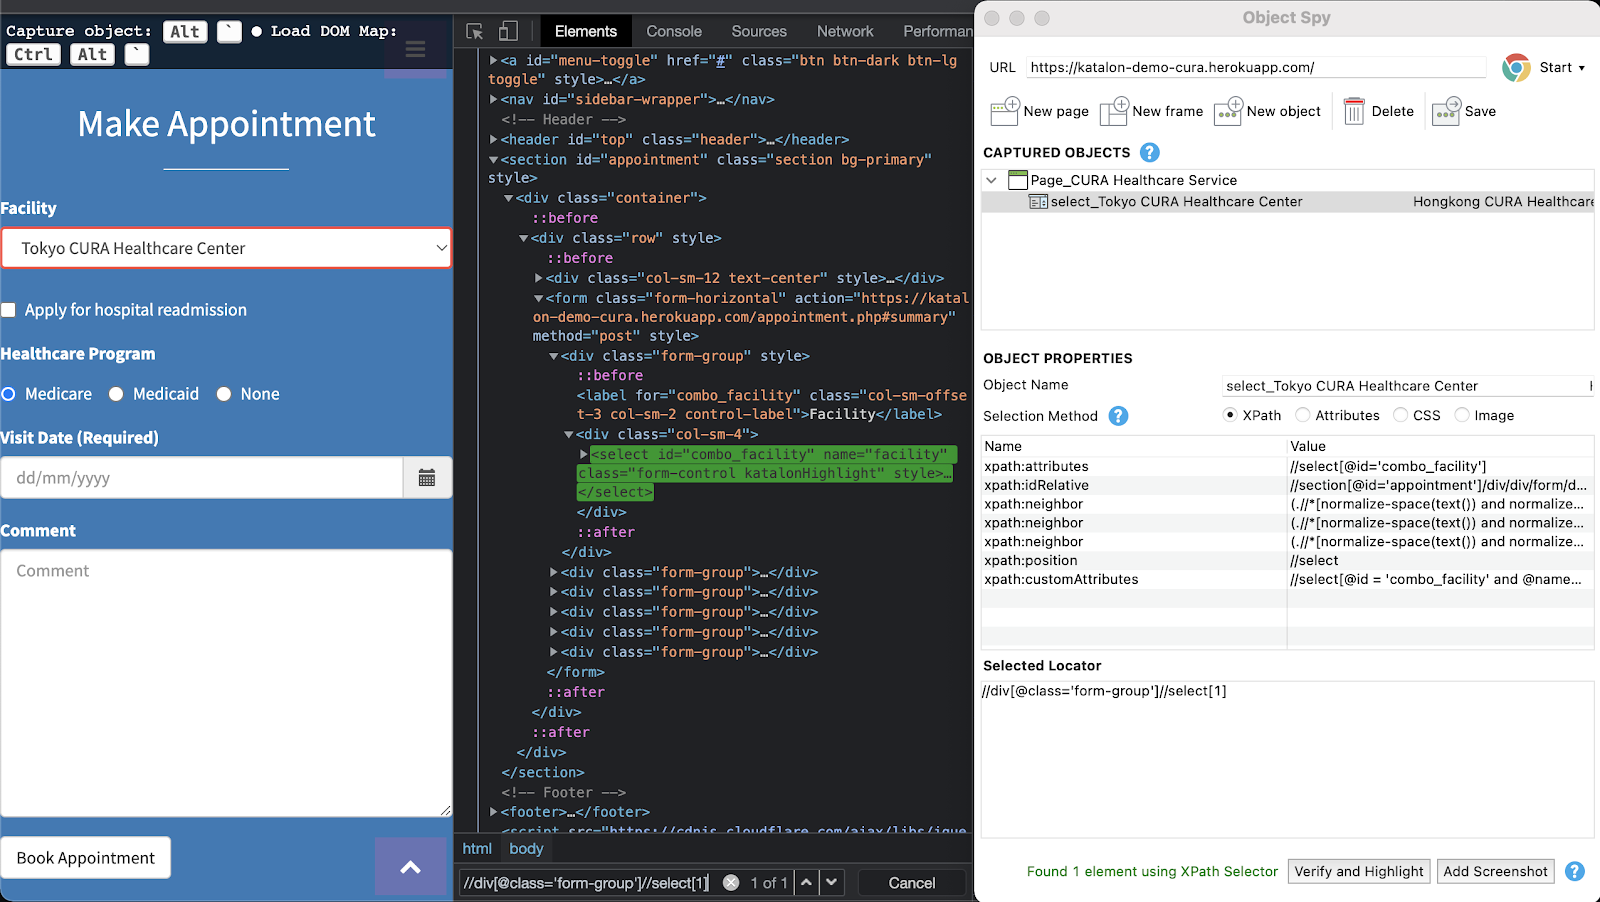Choose CSS selection method
This screenshot has height=902, width=1600.
(x=1401, y=415)
